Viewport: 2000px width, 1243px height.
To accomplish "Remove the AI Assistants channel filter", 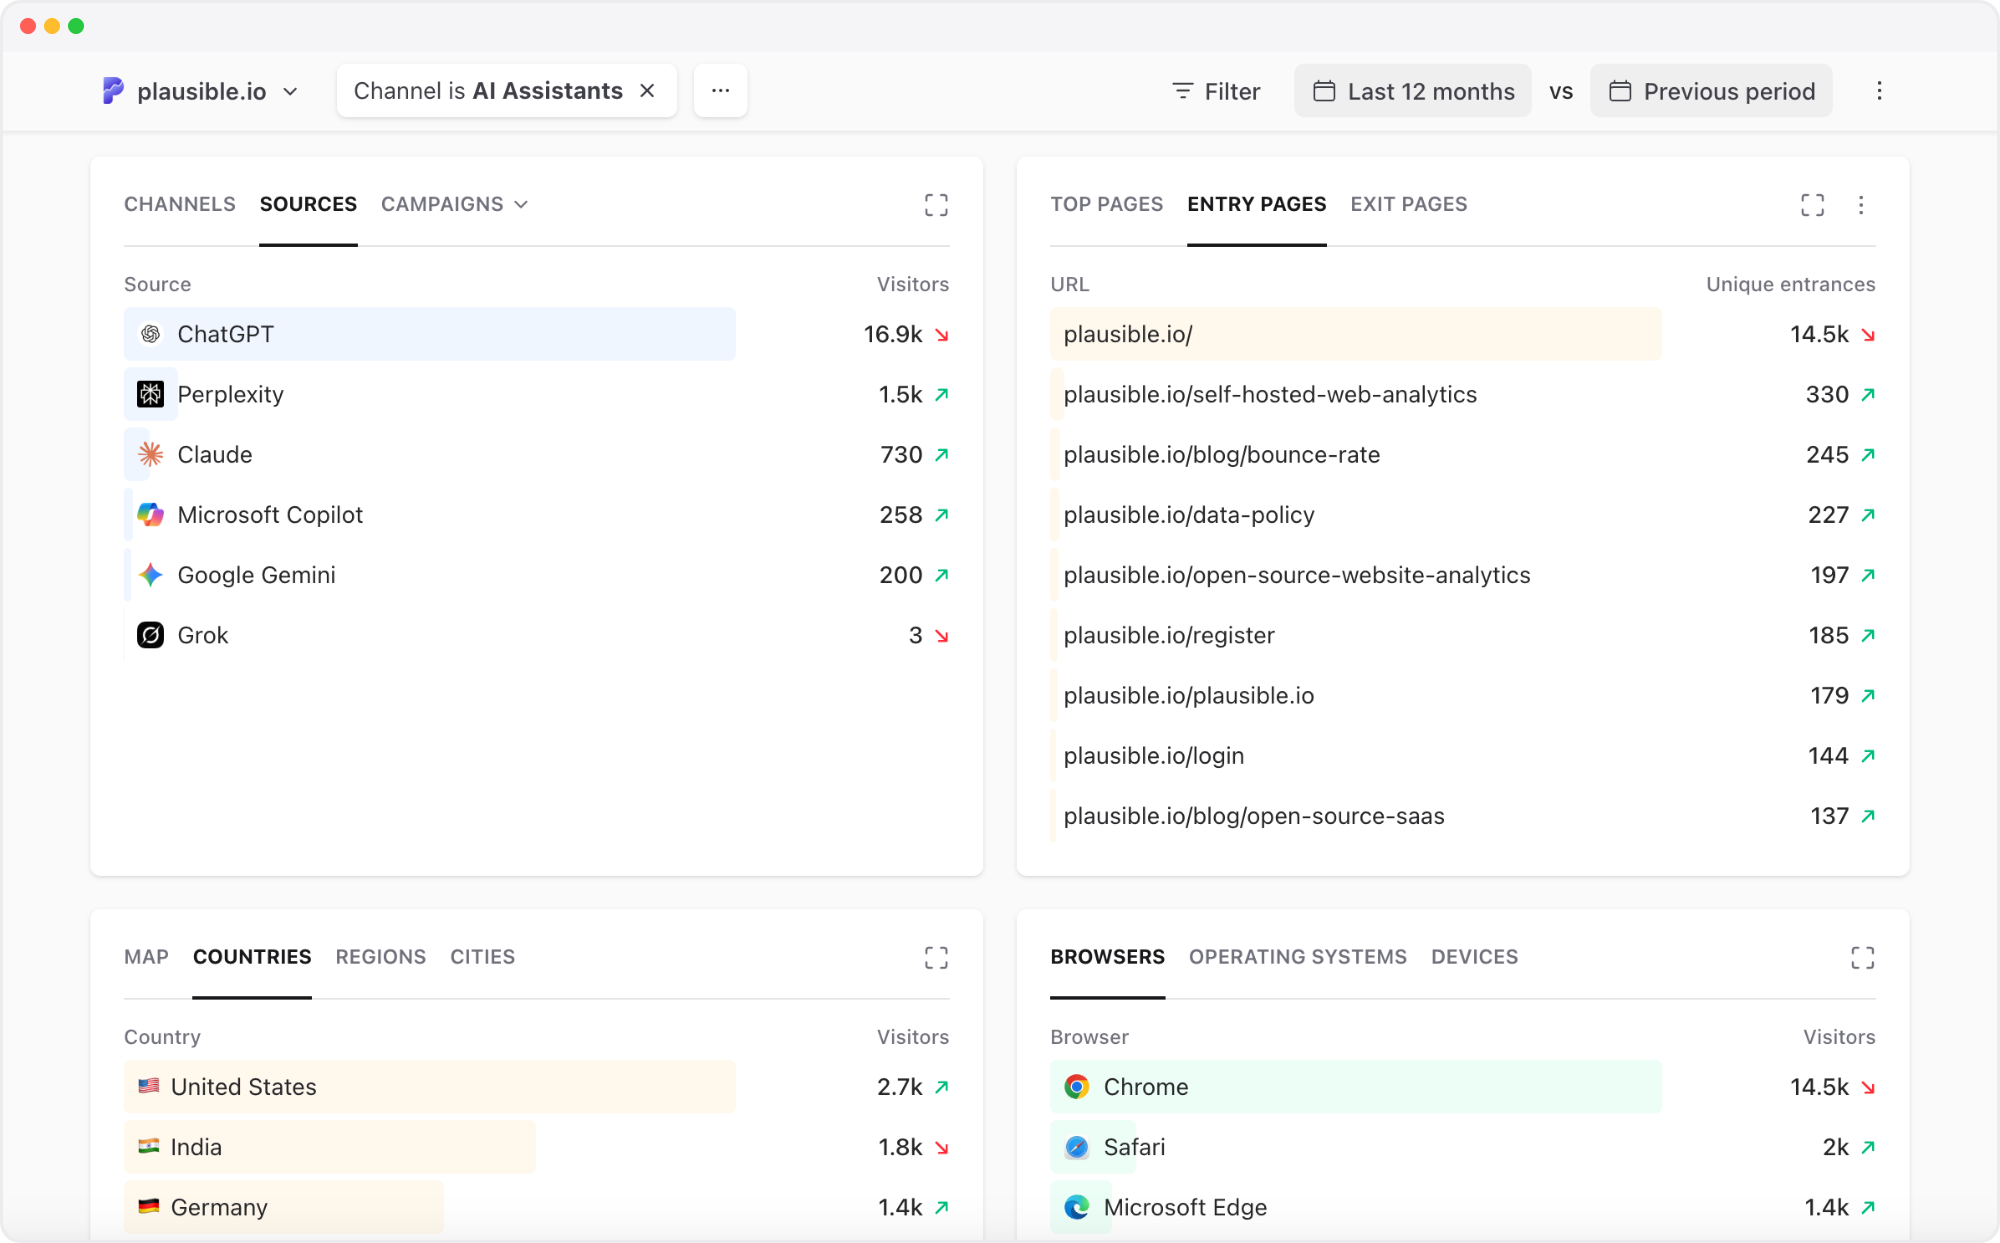I will coord(647,91).
